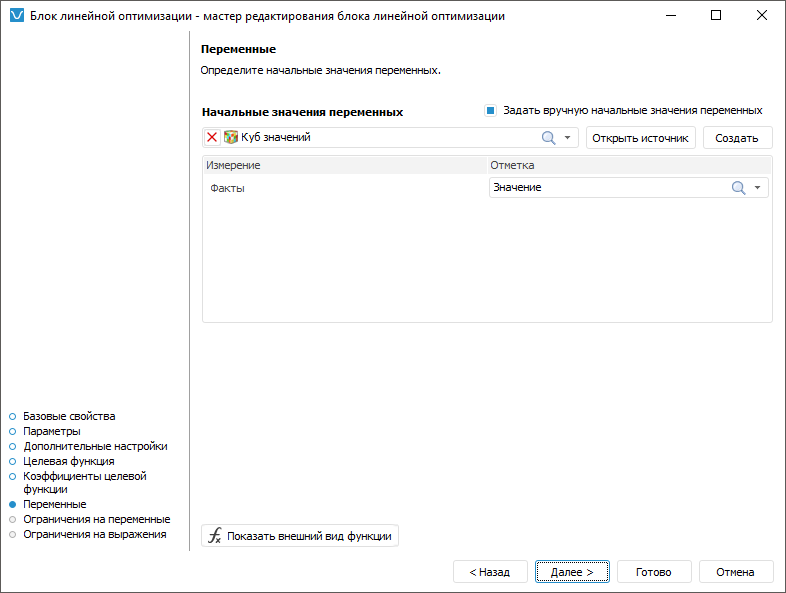Go forward with the Далее button
Image resolution: width=786 pixels, height=593 pixels.
tap(572, 572)
